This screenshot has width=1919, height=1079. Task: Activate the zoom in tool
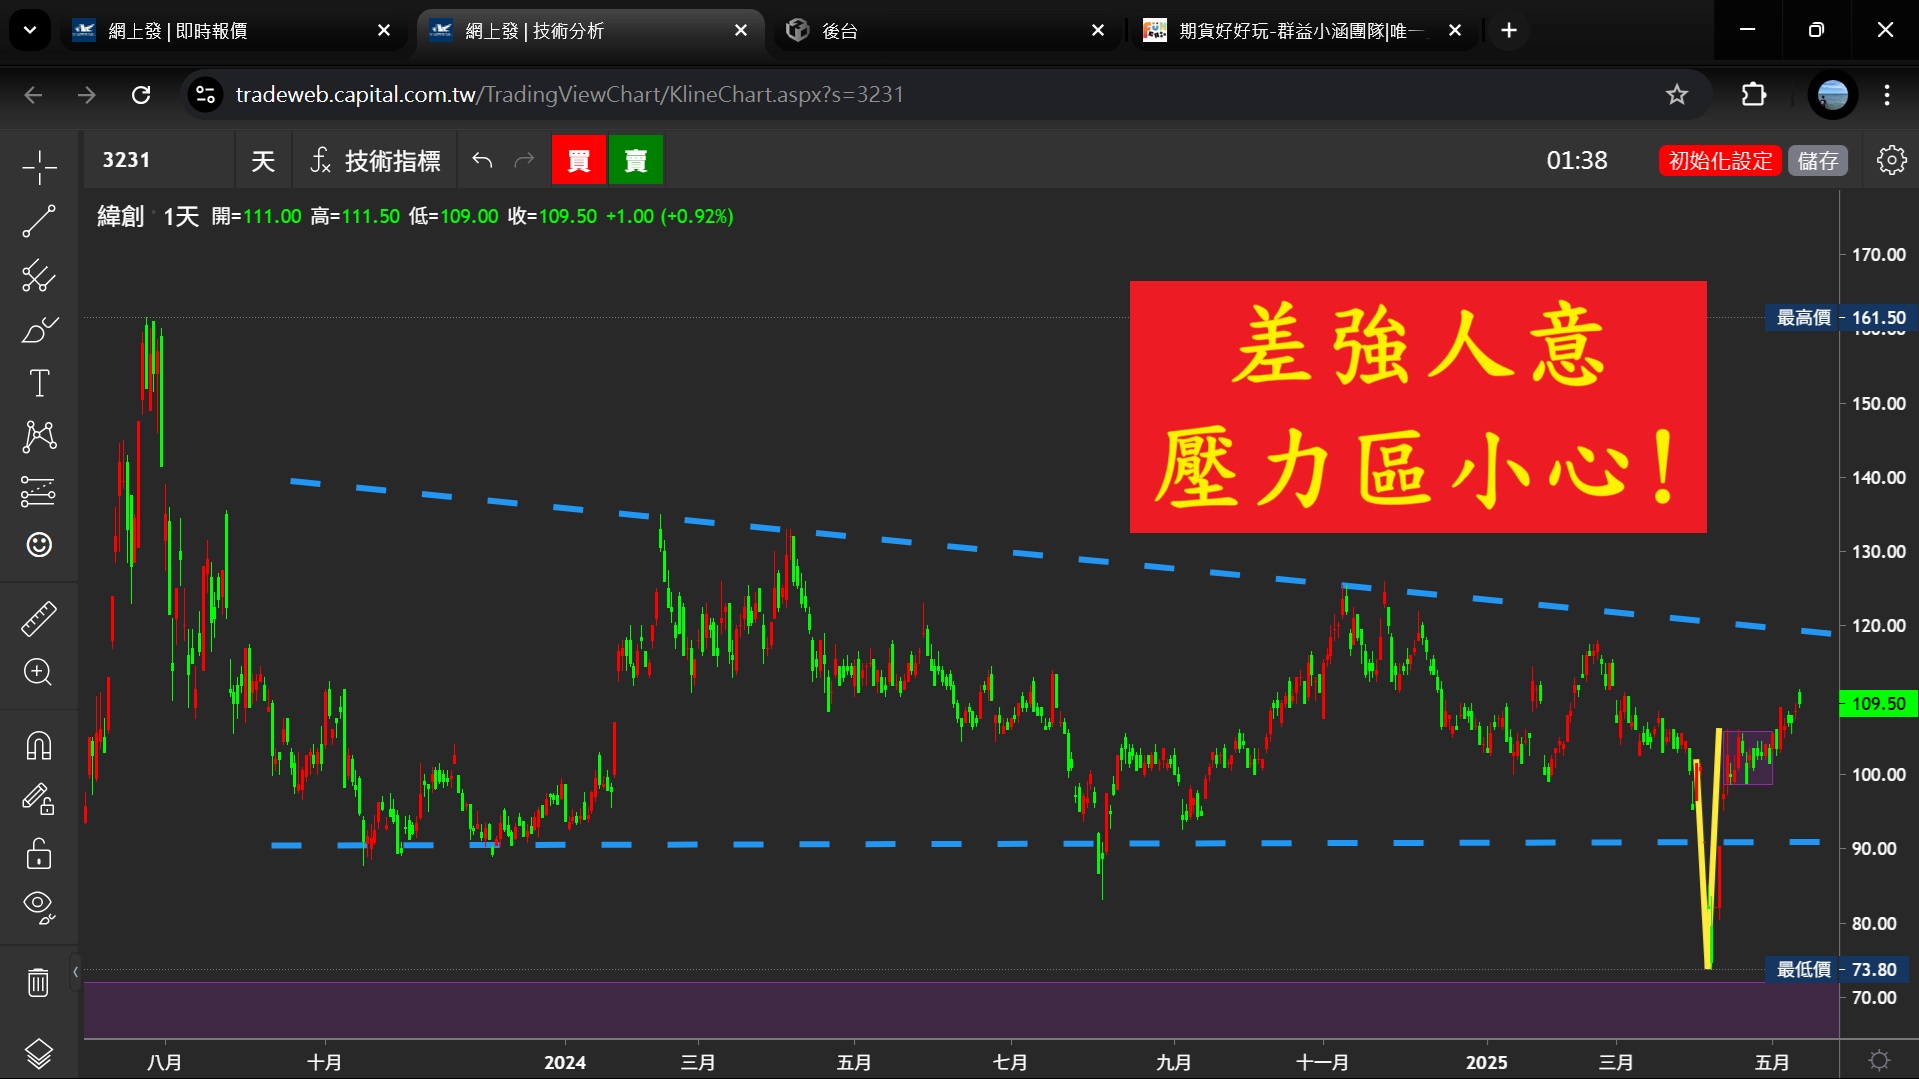(39, 672)
